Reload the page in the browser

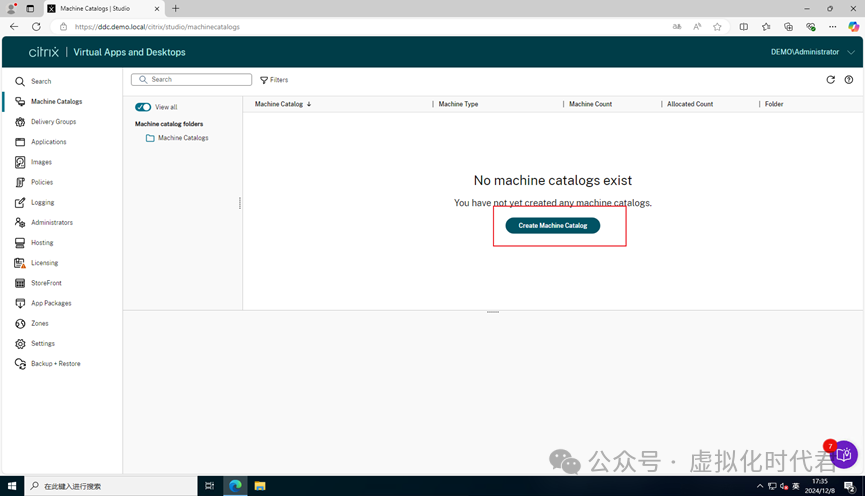point(36,26)
